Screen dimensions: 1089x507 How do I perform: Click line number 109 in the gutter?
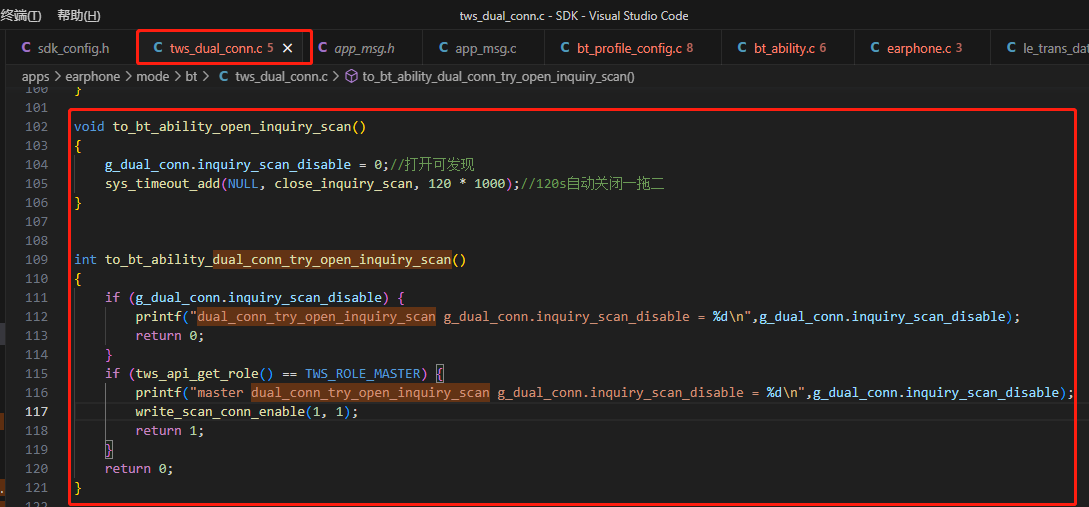35,259
